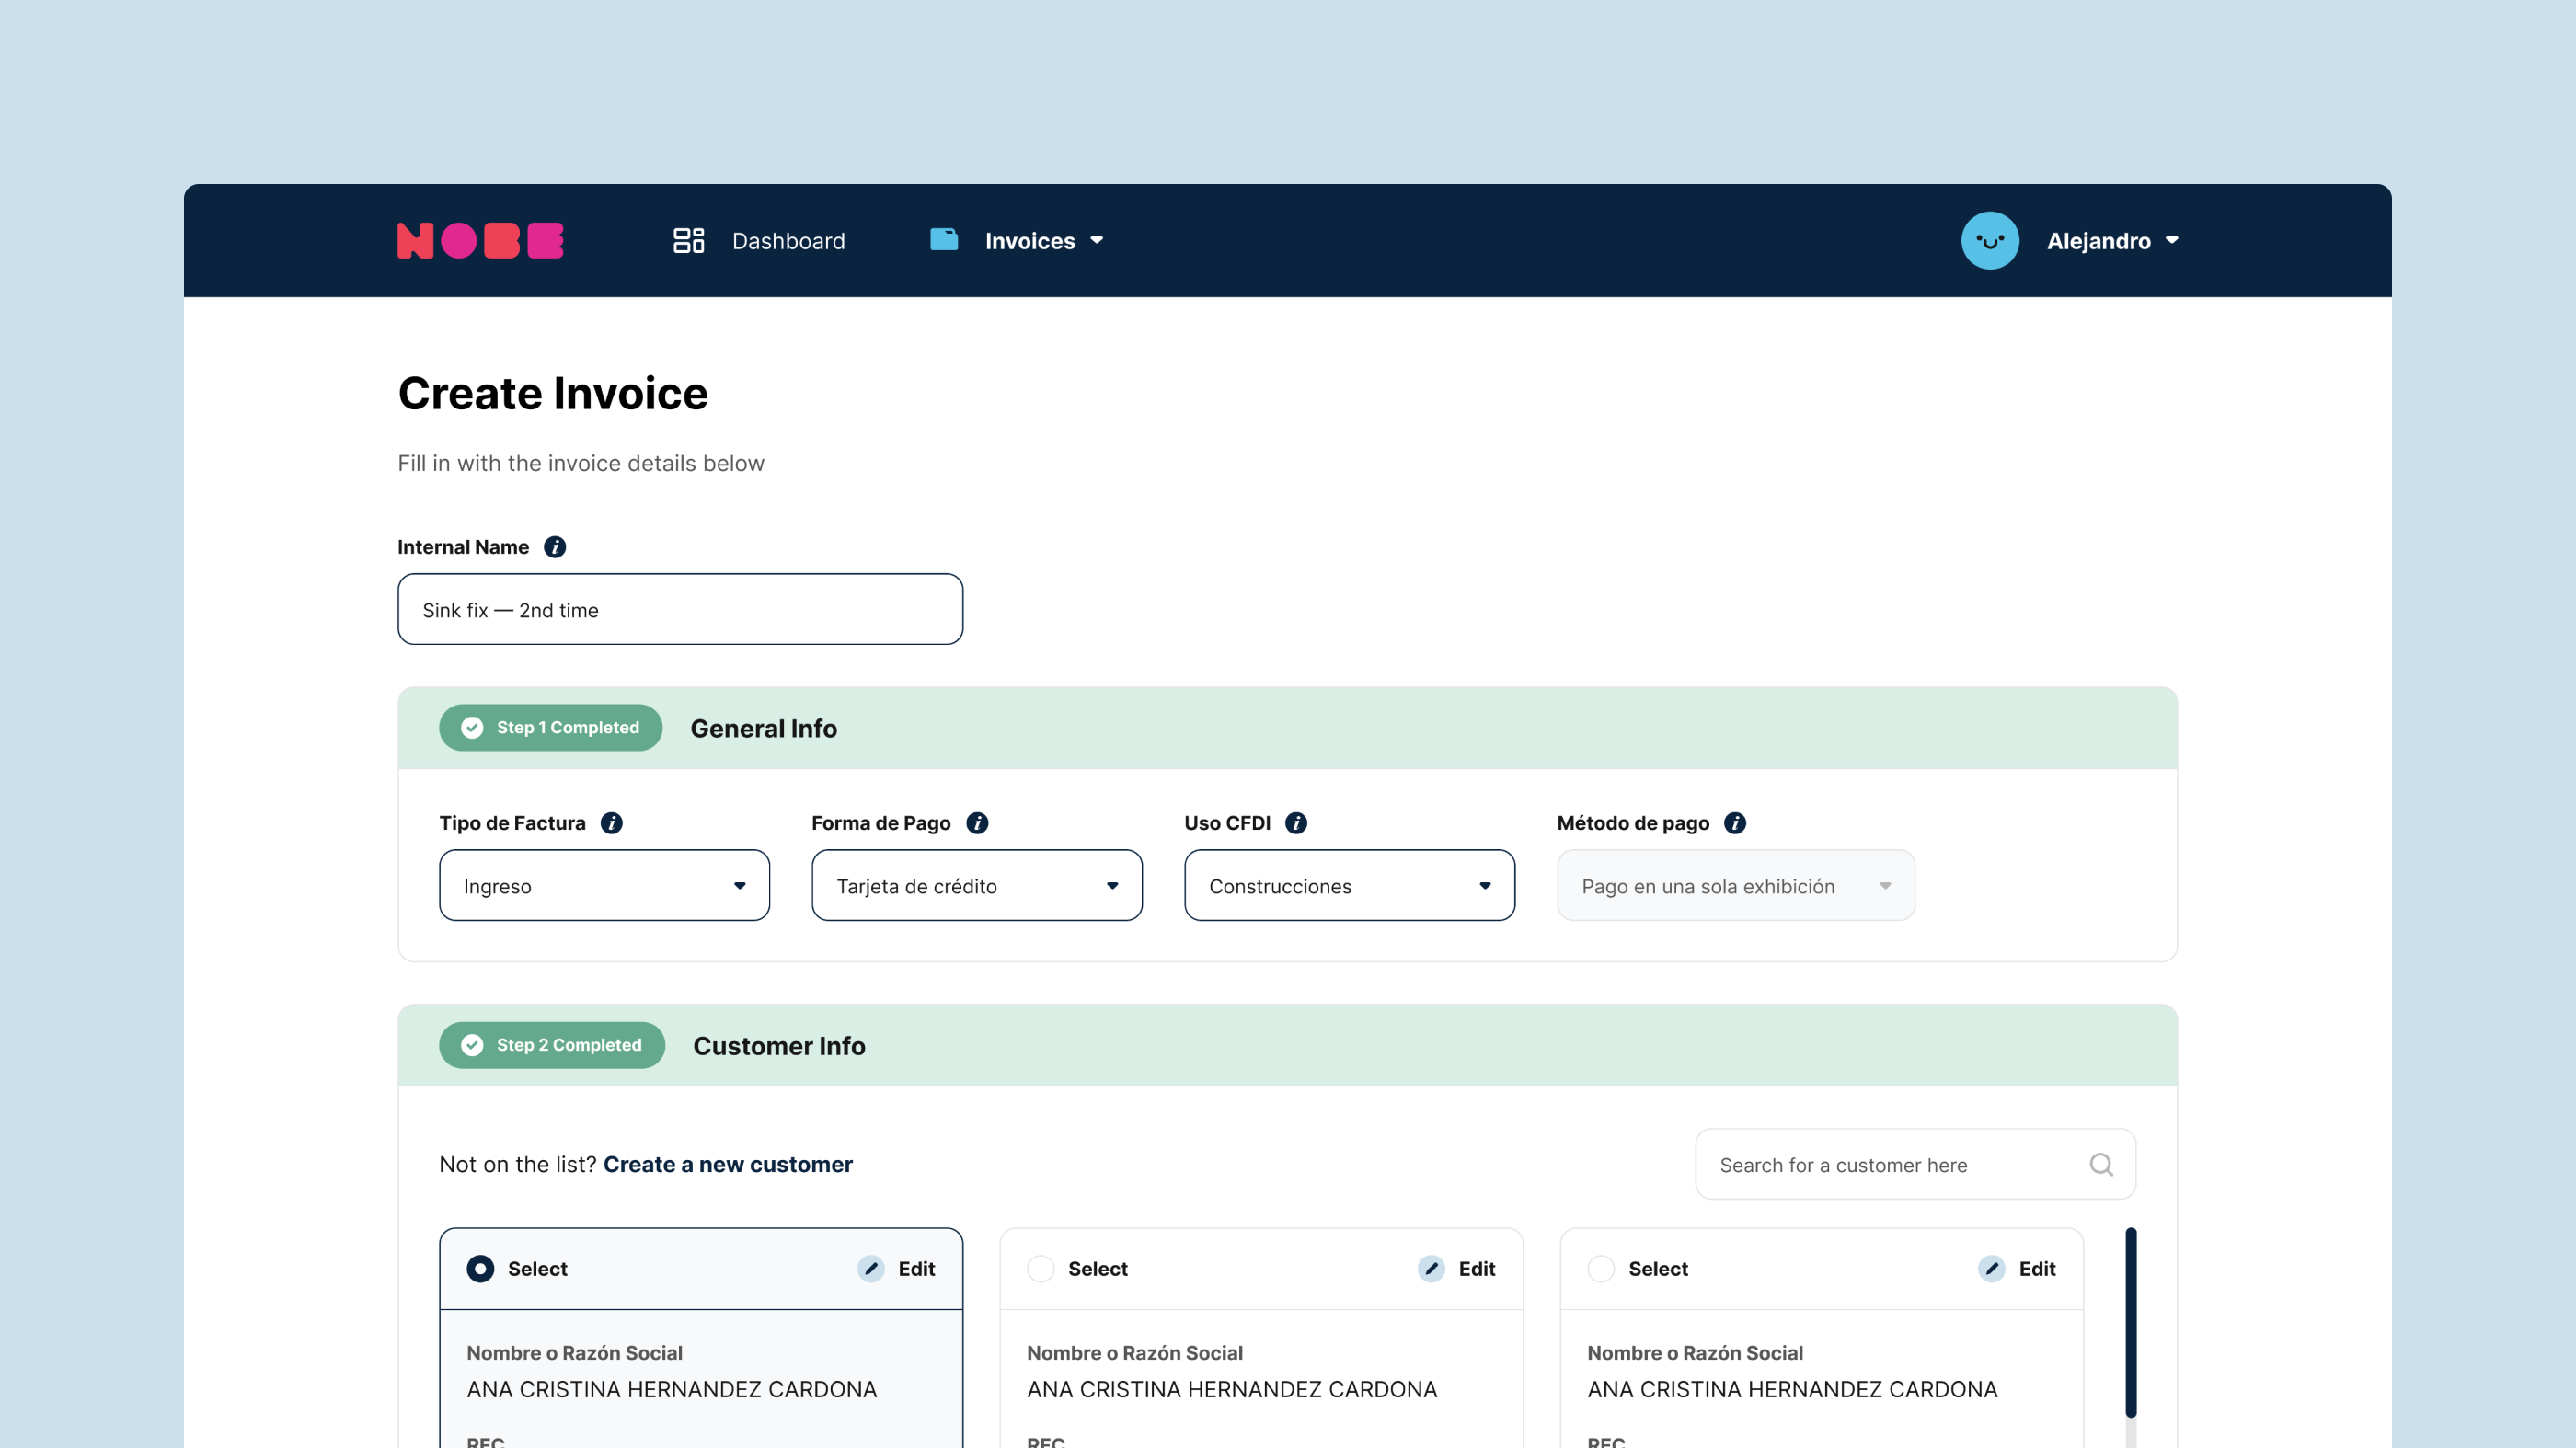Click the customer name on the first card
This screenshot has width=2576, height=1448.
(x=672, y=1390)
